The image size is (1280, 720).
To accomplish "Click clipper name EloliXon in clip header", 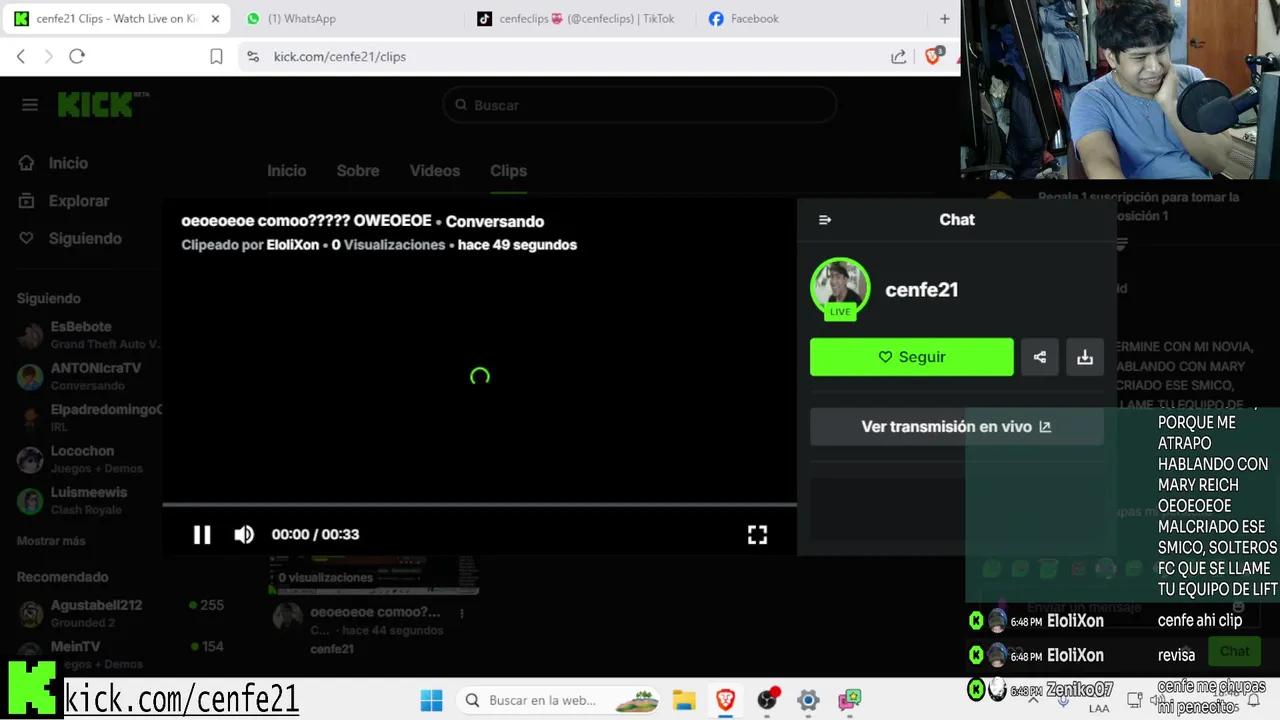I will click(x=293, y=245).
